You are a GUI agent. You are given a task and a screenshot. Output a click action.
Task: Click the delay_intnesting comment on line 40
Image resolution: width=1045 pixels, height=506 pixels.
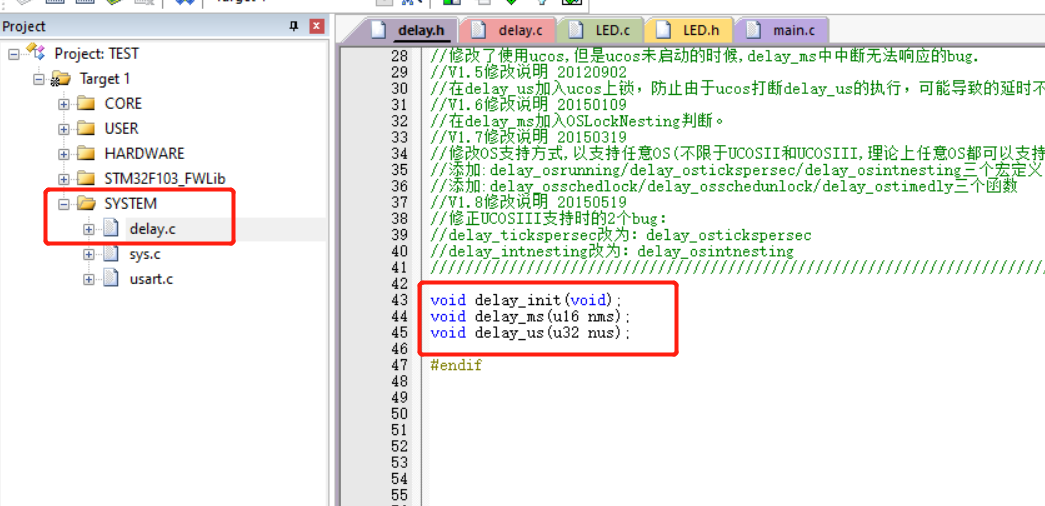pos(612,251)
